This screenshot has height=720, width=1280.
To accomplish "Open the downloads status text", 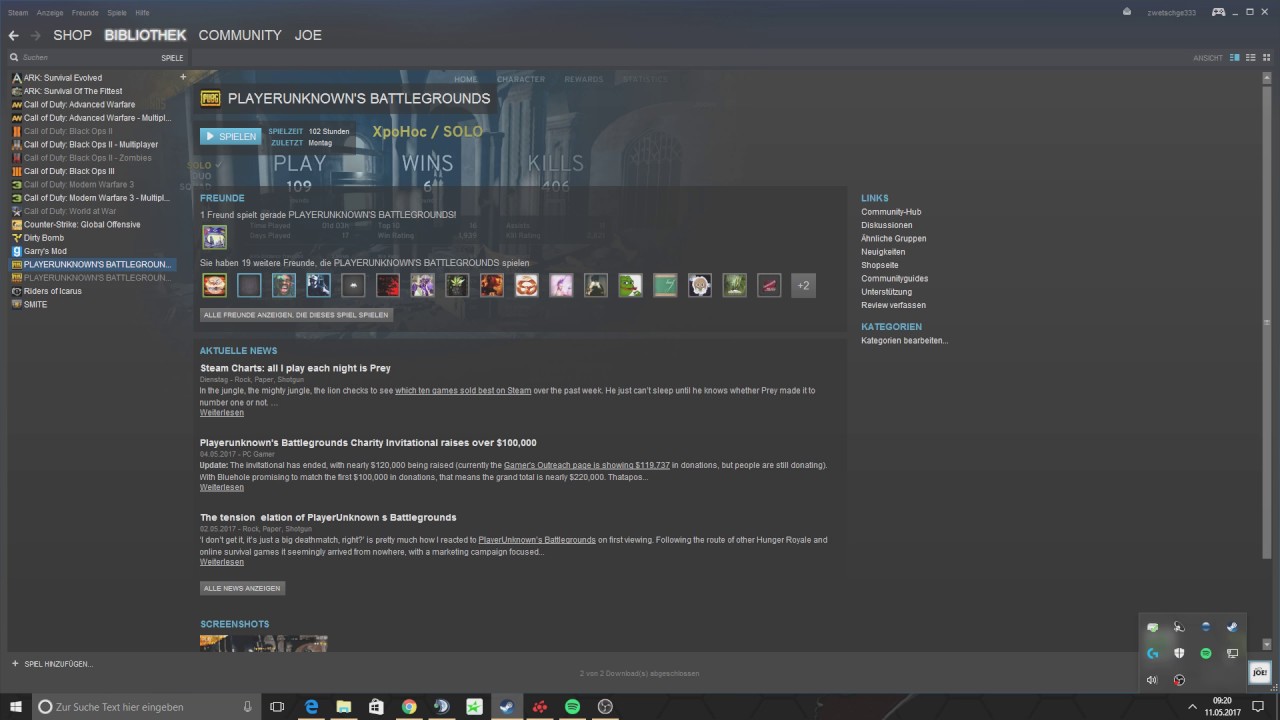I will pos(639,673).
